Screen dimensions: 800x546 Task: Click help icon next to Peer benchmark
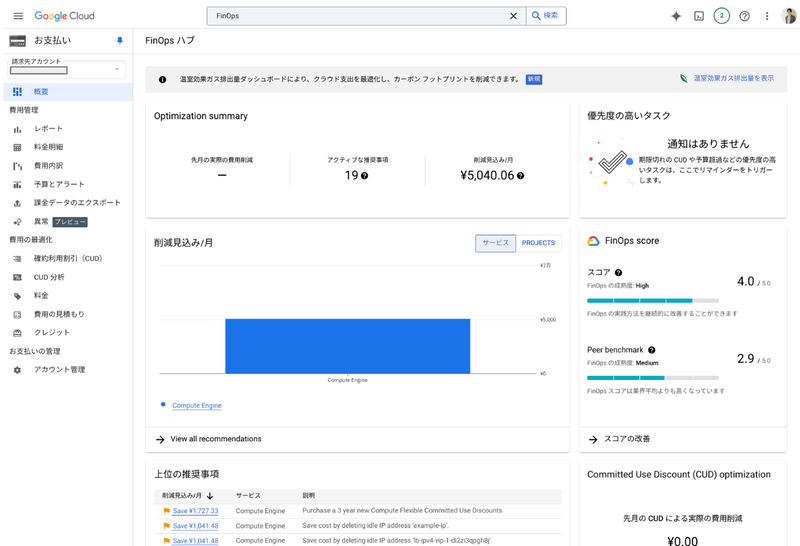(652, 350)
